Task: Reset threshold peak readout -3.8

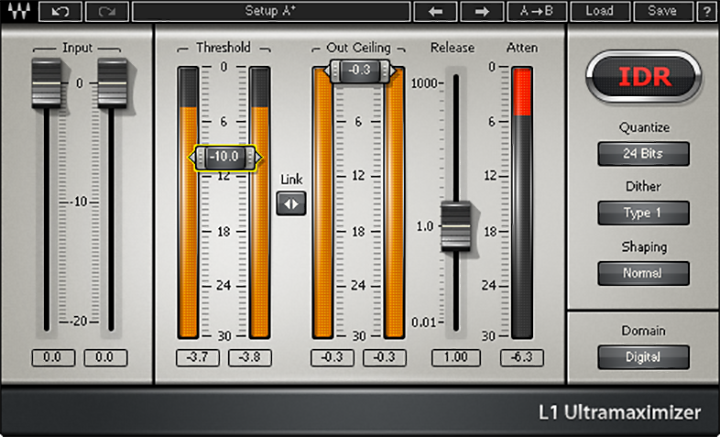Action: click(250, 358)
